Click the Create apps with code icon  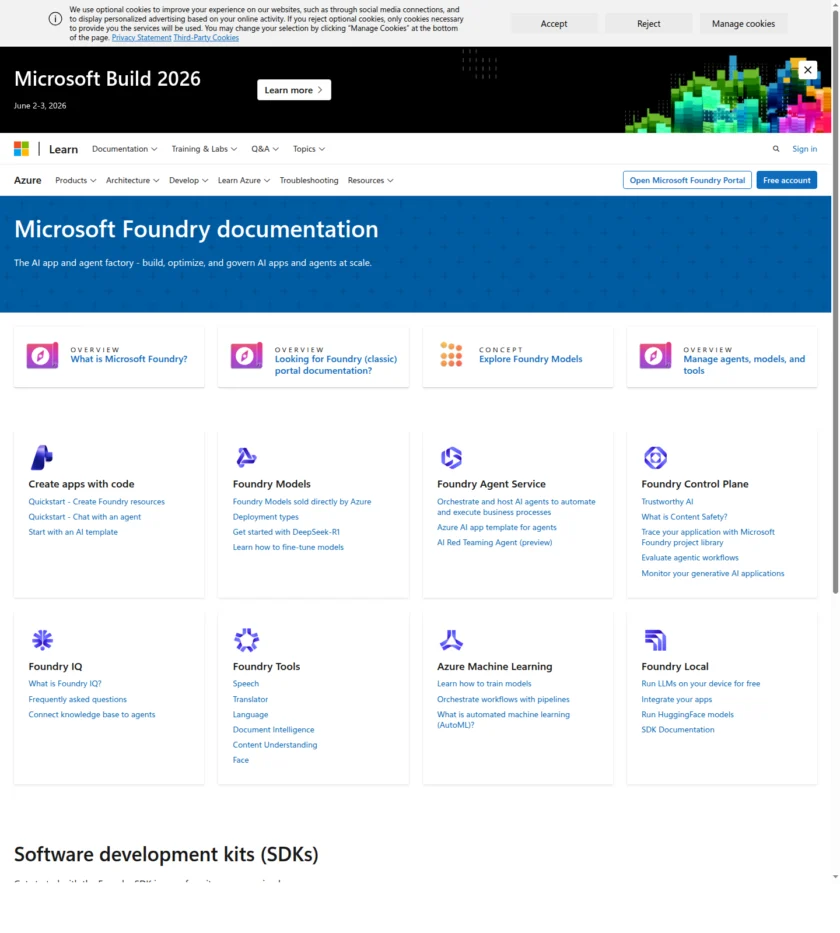pyautogui.click(x=41, y=457)
